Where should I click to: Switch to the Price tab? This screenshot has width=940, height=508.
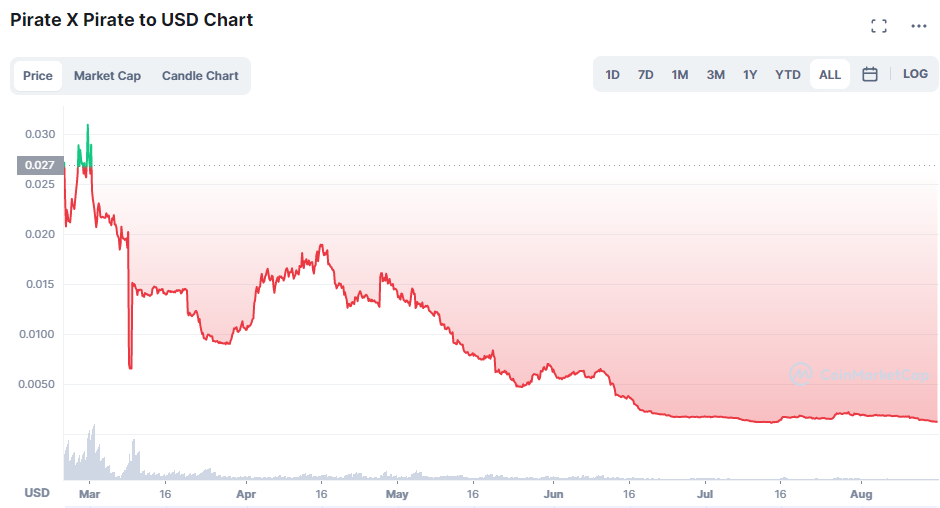38,76
